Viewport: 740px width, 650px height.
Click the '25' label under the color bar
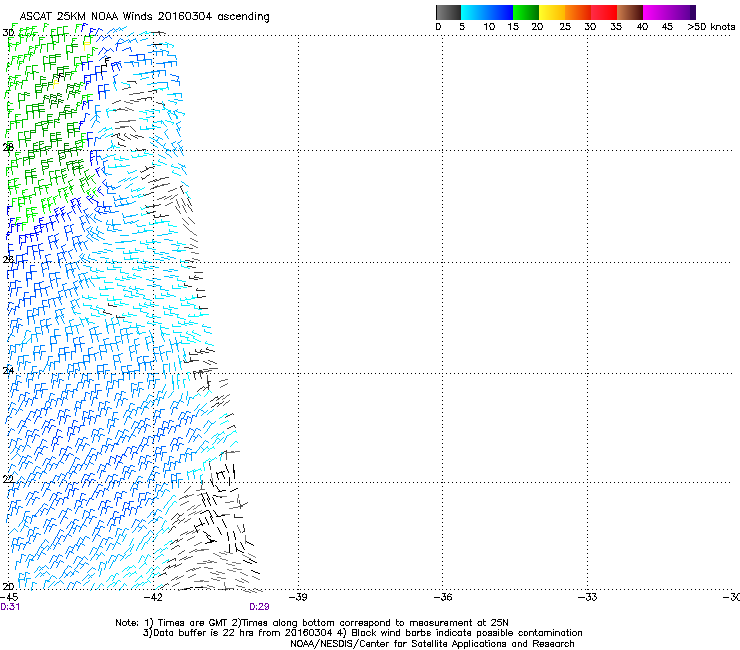(565, 26)
